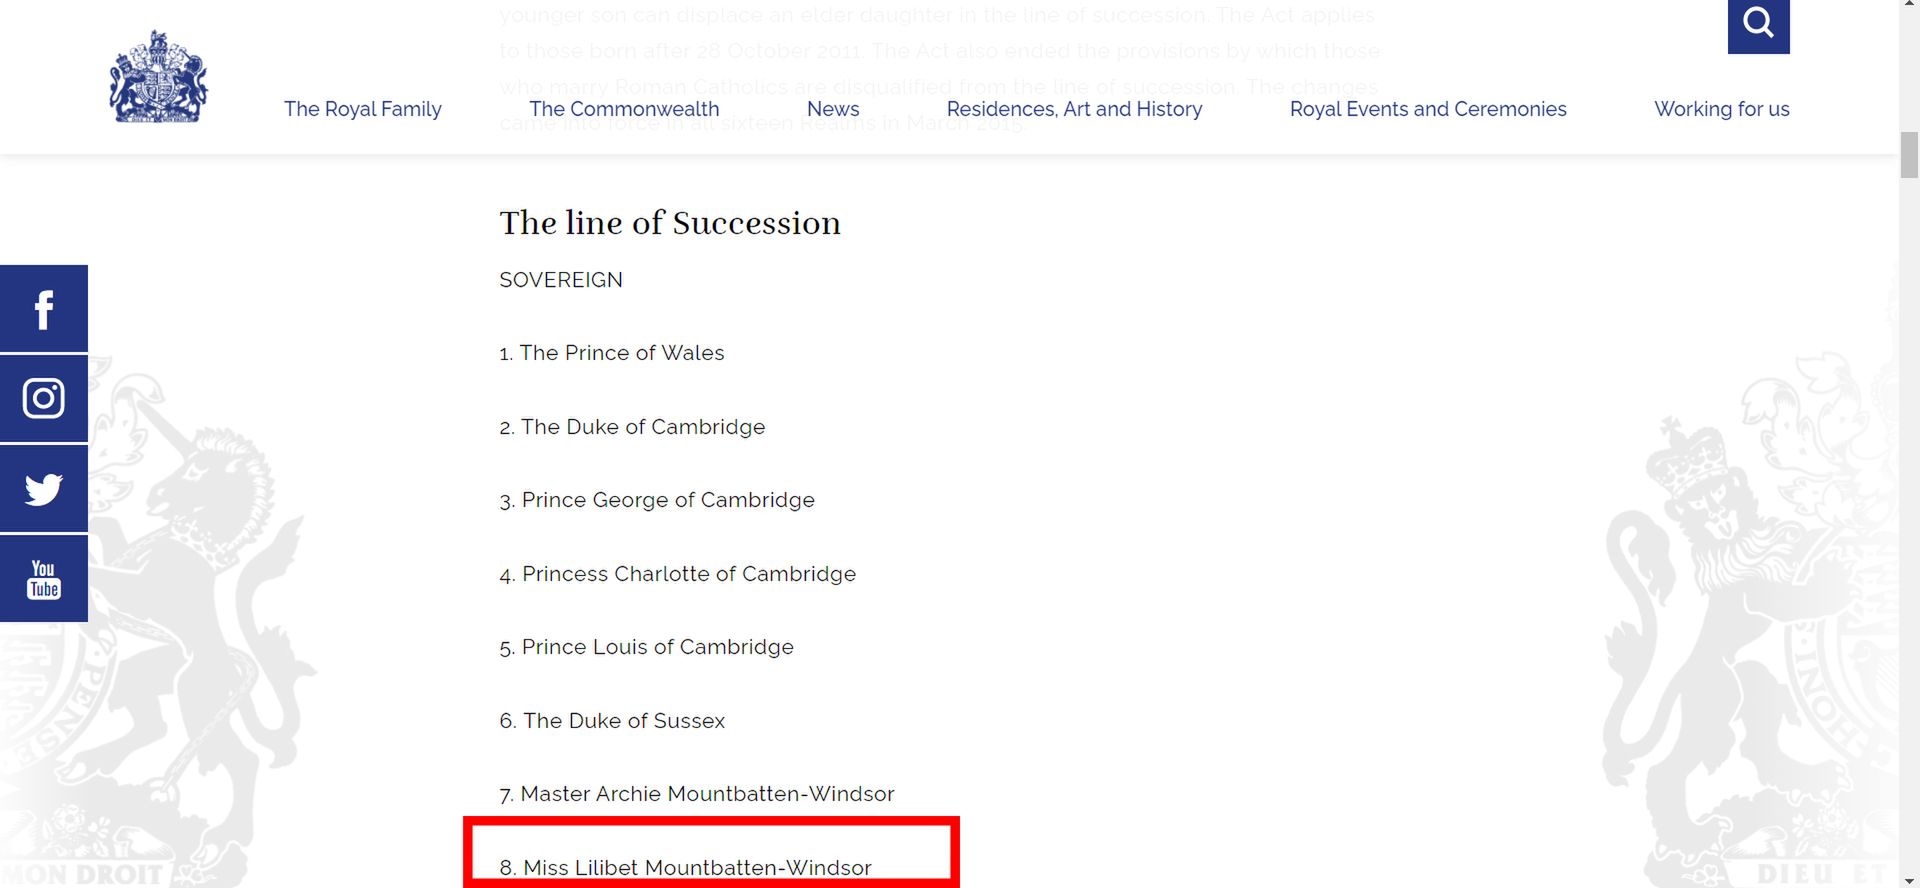Open Royal Events and Ceremonies menu

[1428, 109]
